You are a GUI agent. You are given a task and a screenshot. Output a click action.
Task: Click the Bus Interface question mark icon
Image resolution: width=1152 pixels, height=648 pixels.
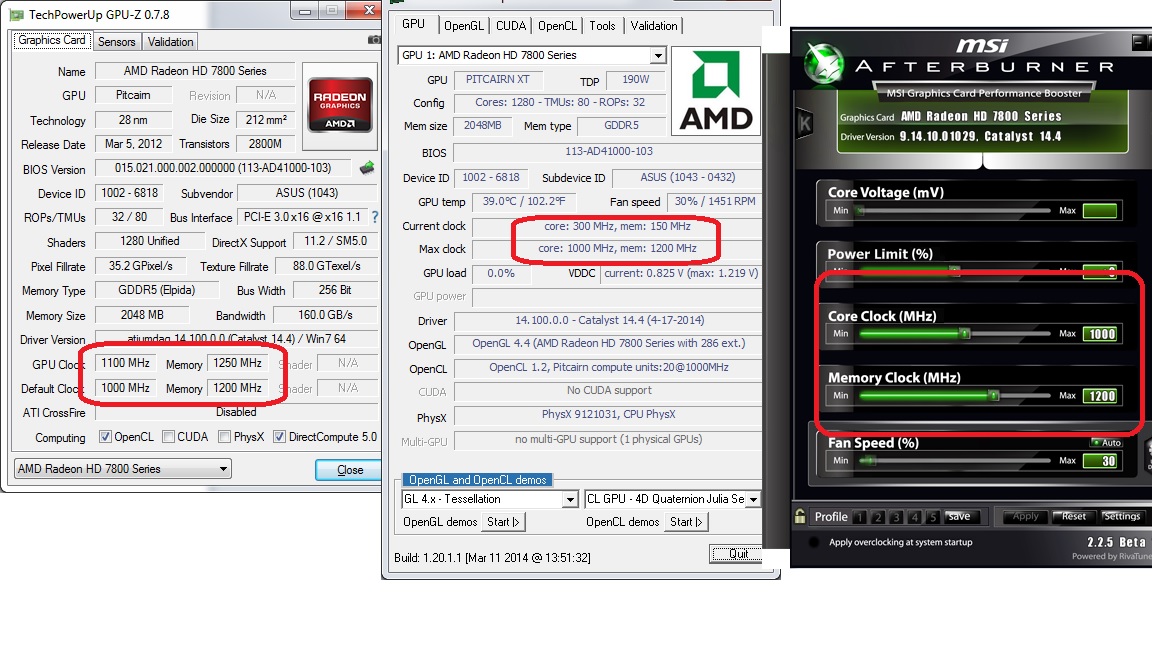pos(375,217)
